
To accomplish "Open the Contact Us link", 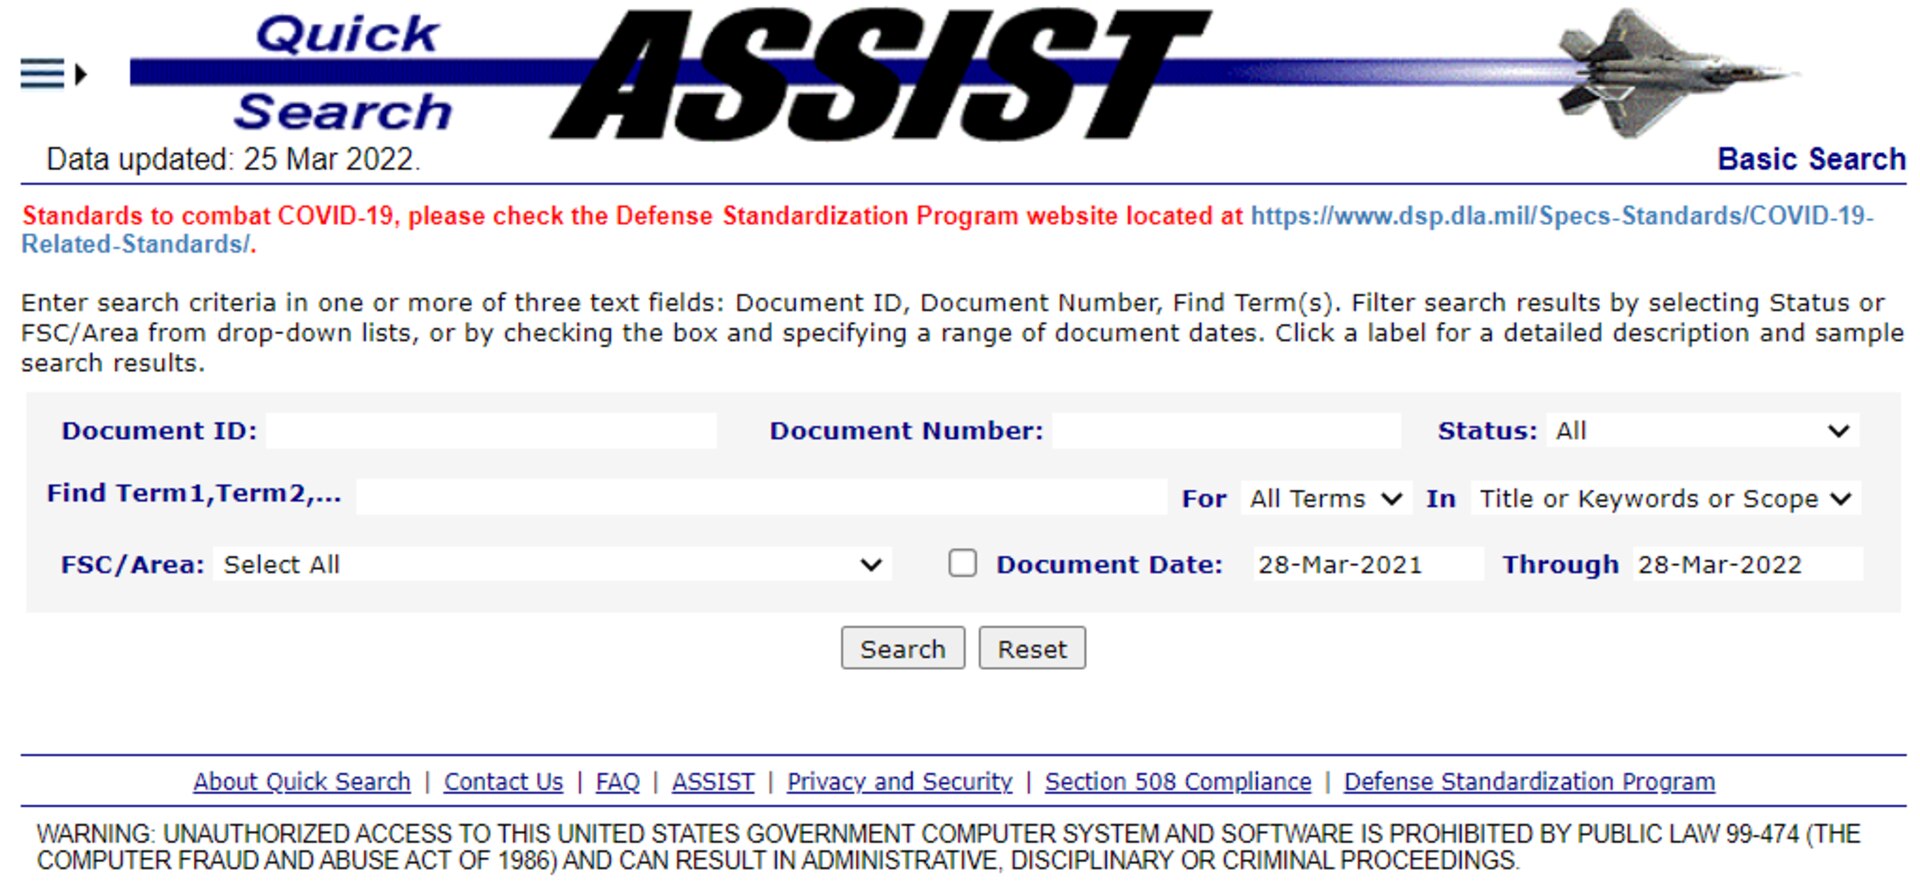I will [503, 781].
